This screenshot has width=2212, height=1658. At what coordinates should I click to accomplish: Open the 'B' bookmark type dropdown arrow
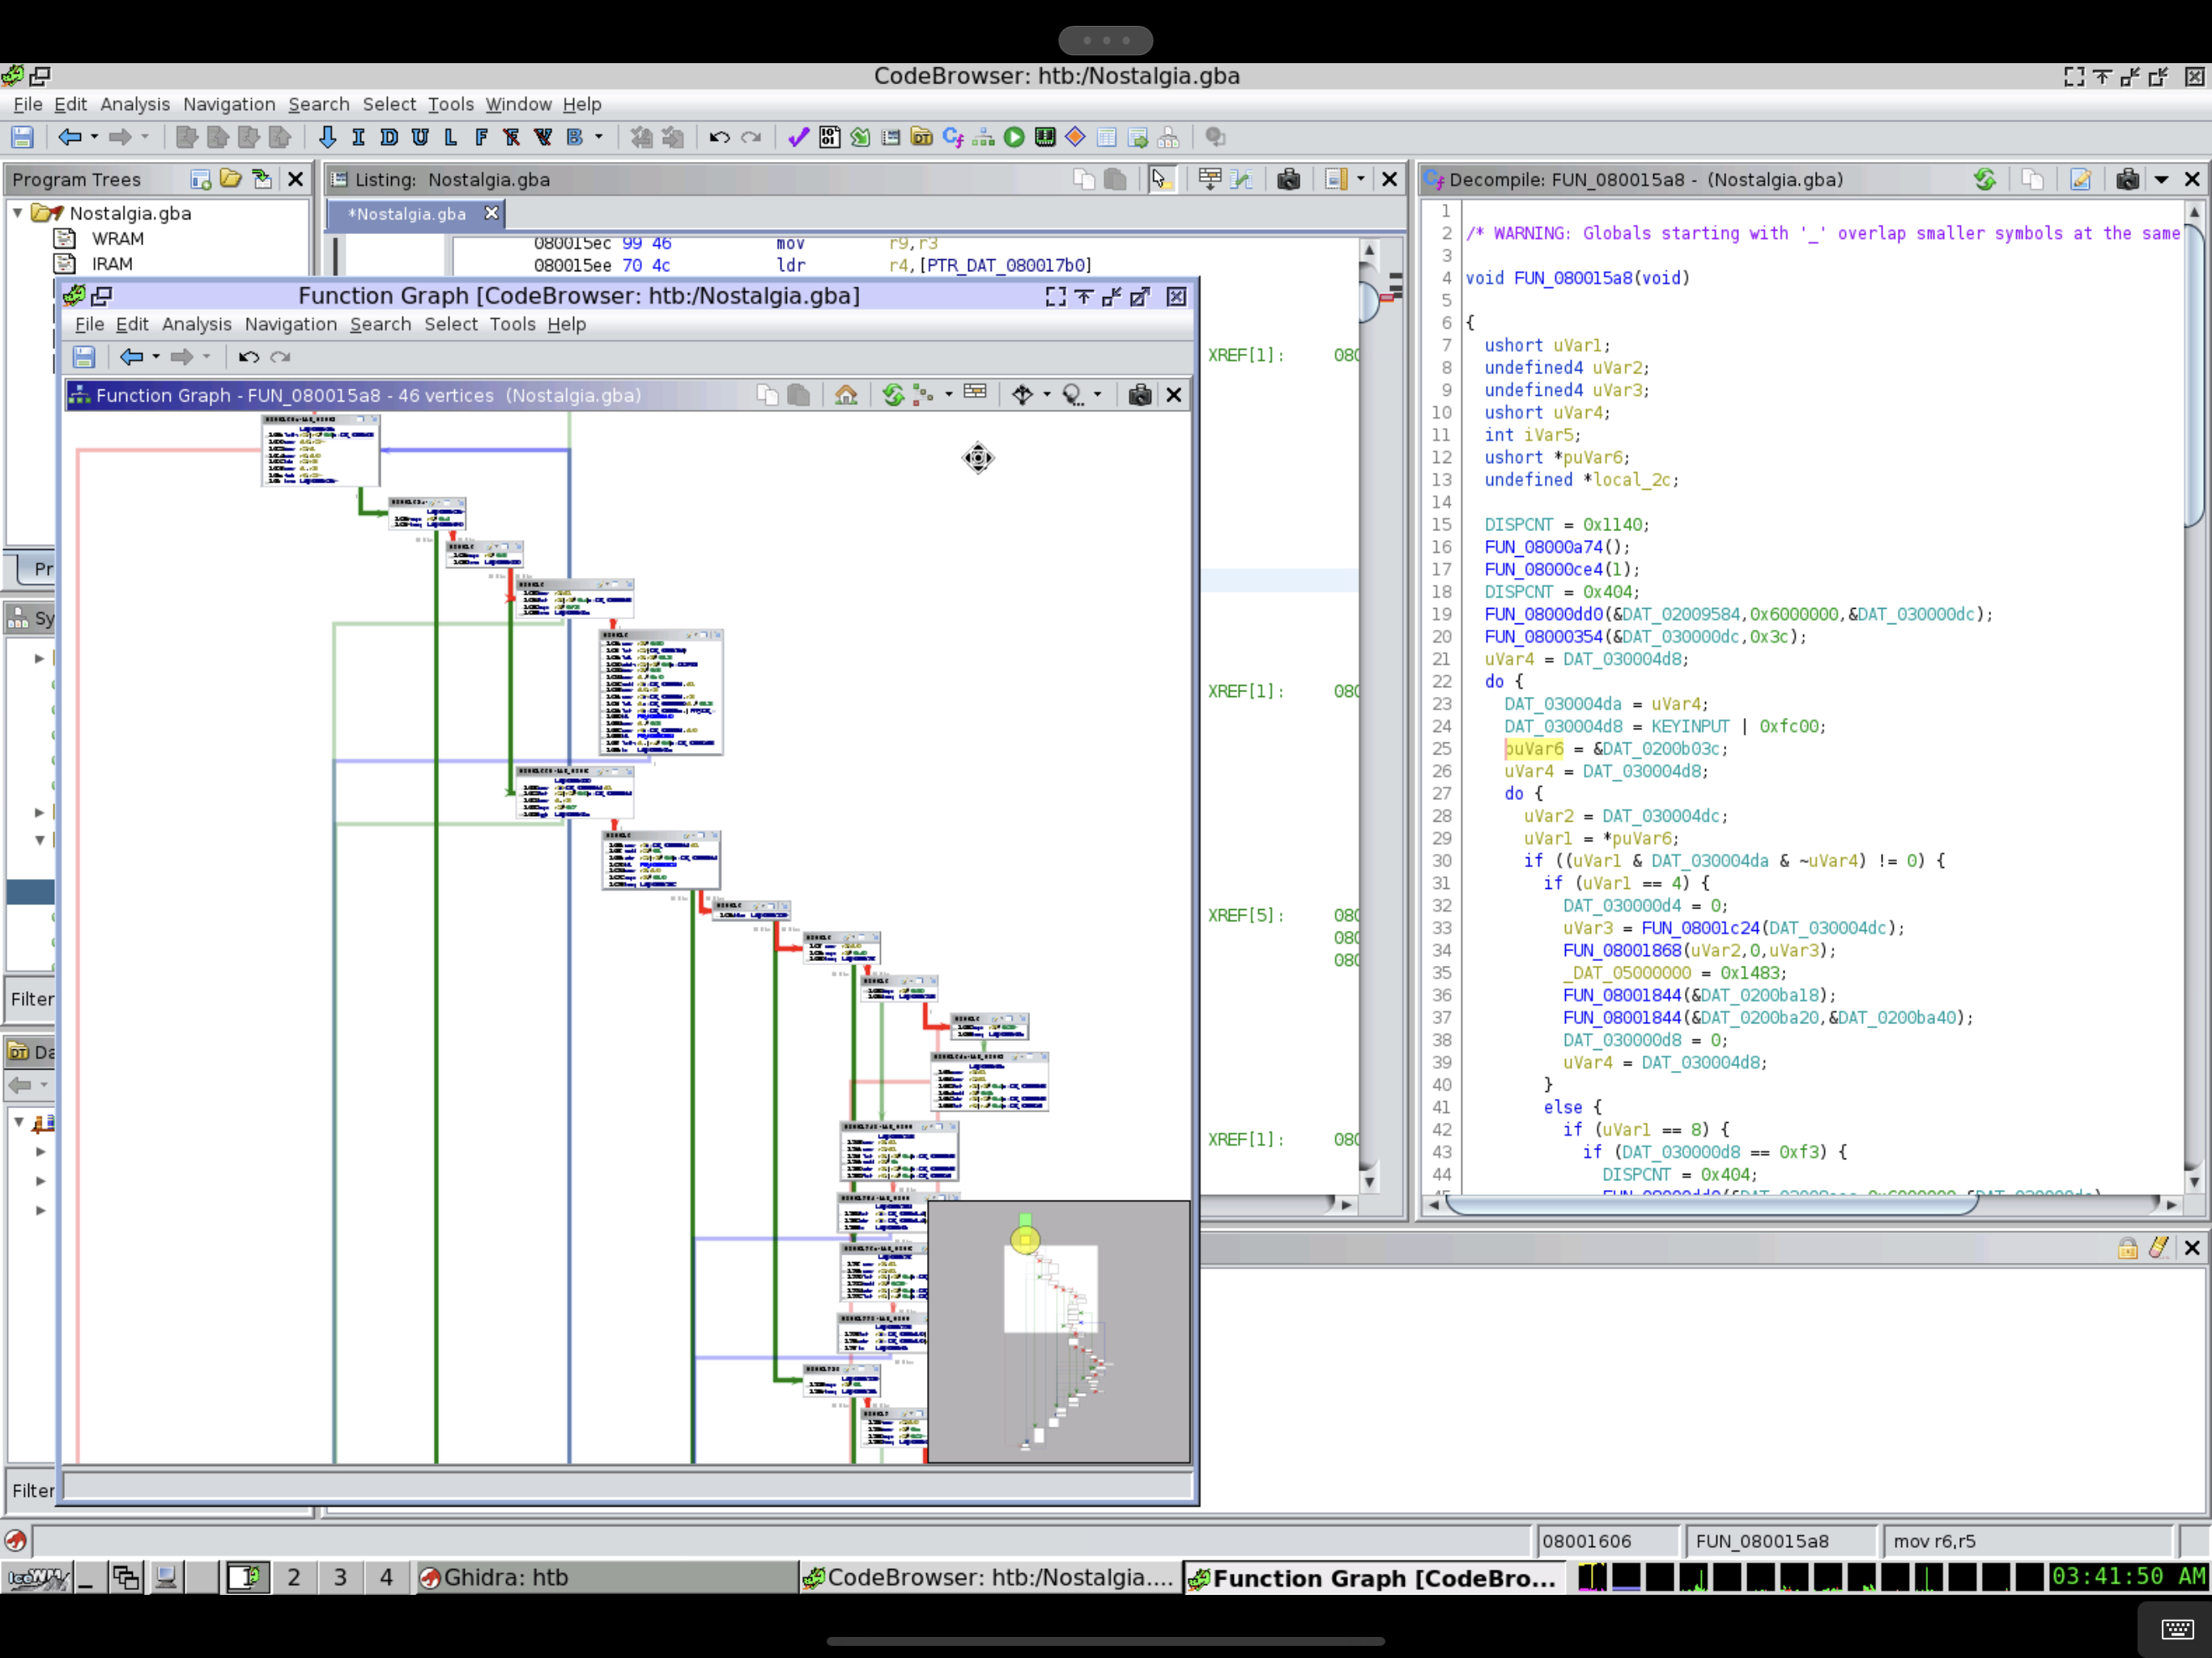pyautogui.click(x=599, y=137)
